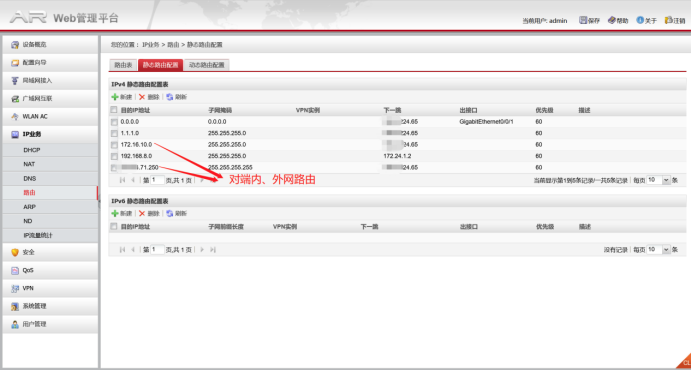Viewport: 691px width, 370px height.
Task: Open 设备概览 in the sidebar
Action: 50,44
